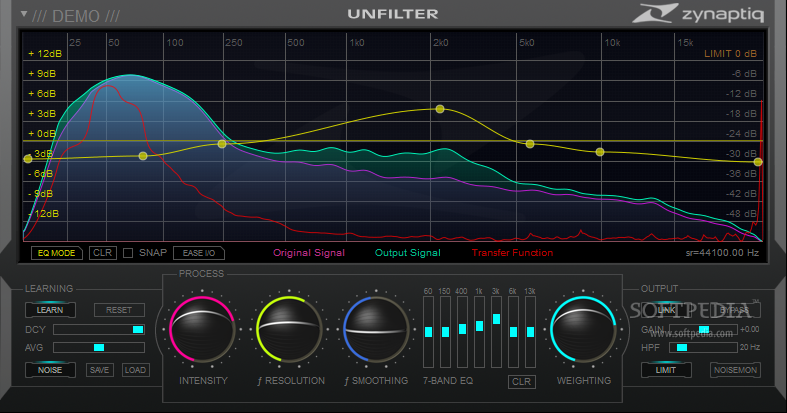
Task: Adjust the AVG slider
Action: 99,348
